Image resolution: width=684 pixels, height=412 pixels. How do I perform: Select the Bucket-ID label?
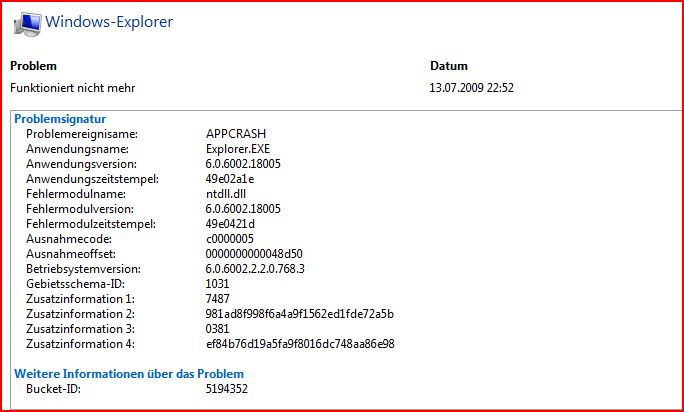(54, 389)
